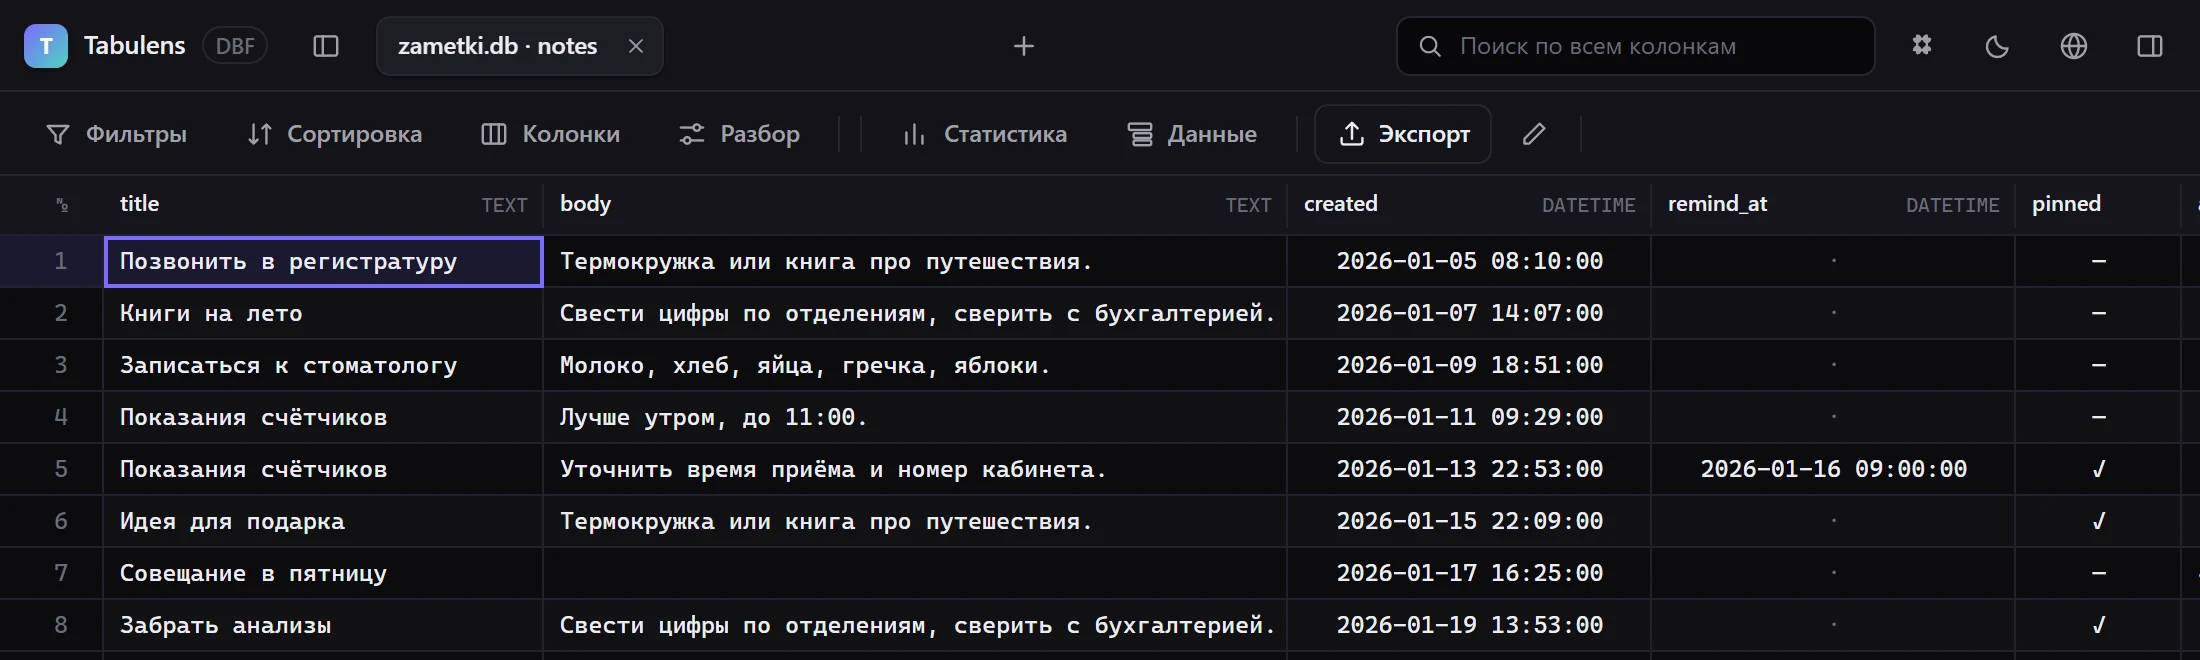
Task: Open the extensions puzzle icon
Action: [1922, 46]
